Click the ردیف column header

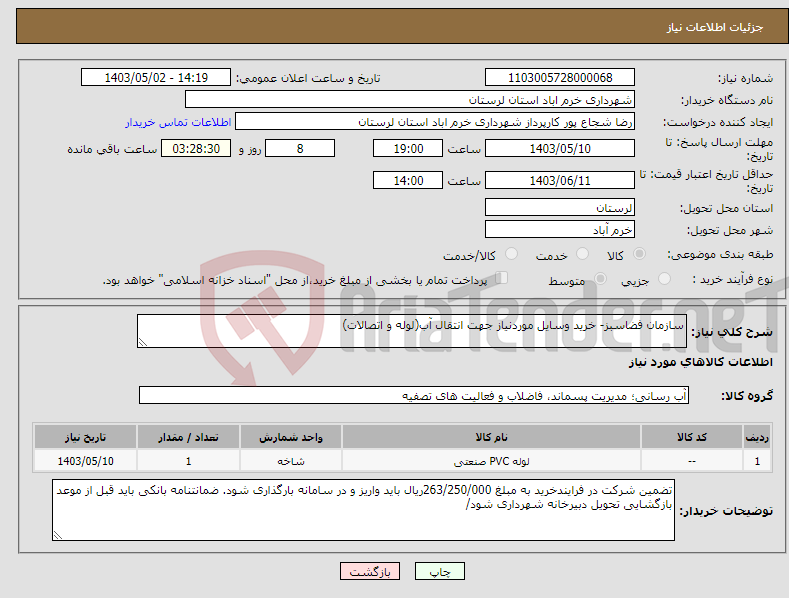[x=757, y=437]
